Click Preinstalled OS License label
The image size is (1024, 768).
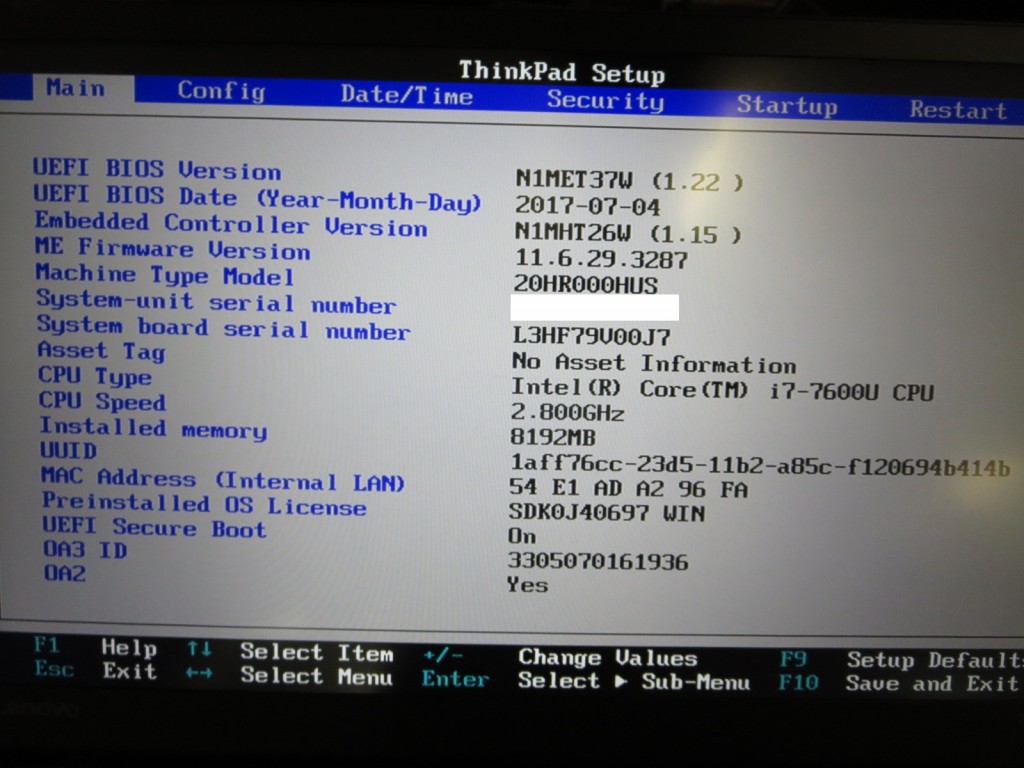click(204, 505)
